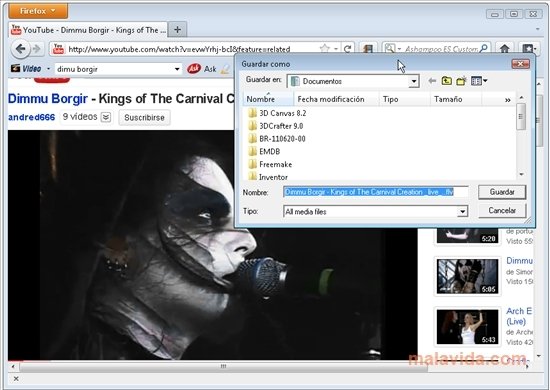550x390 pixels.
Task: Select the BR-110620-00 folder
Action: pyautogui.click(x=276, y=139)
